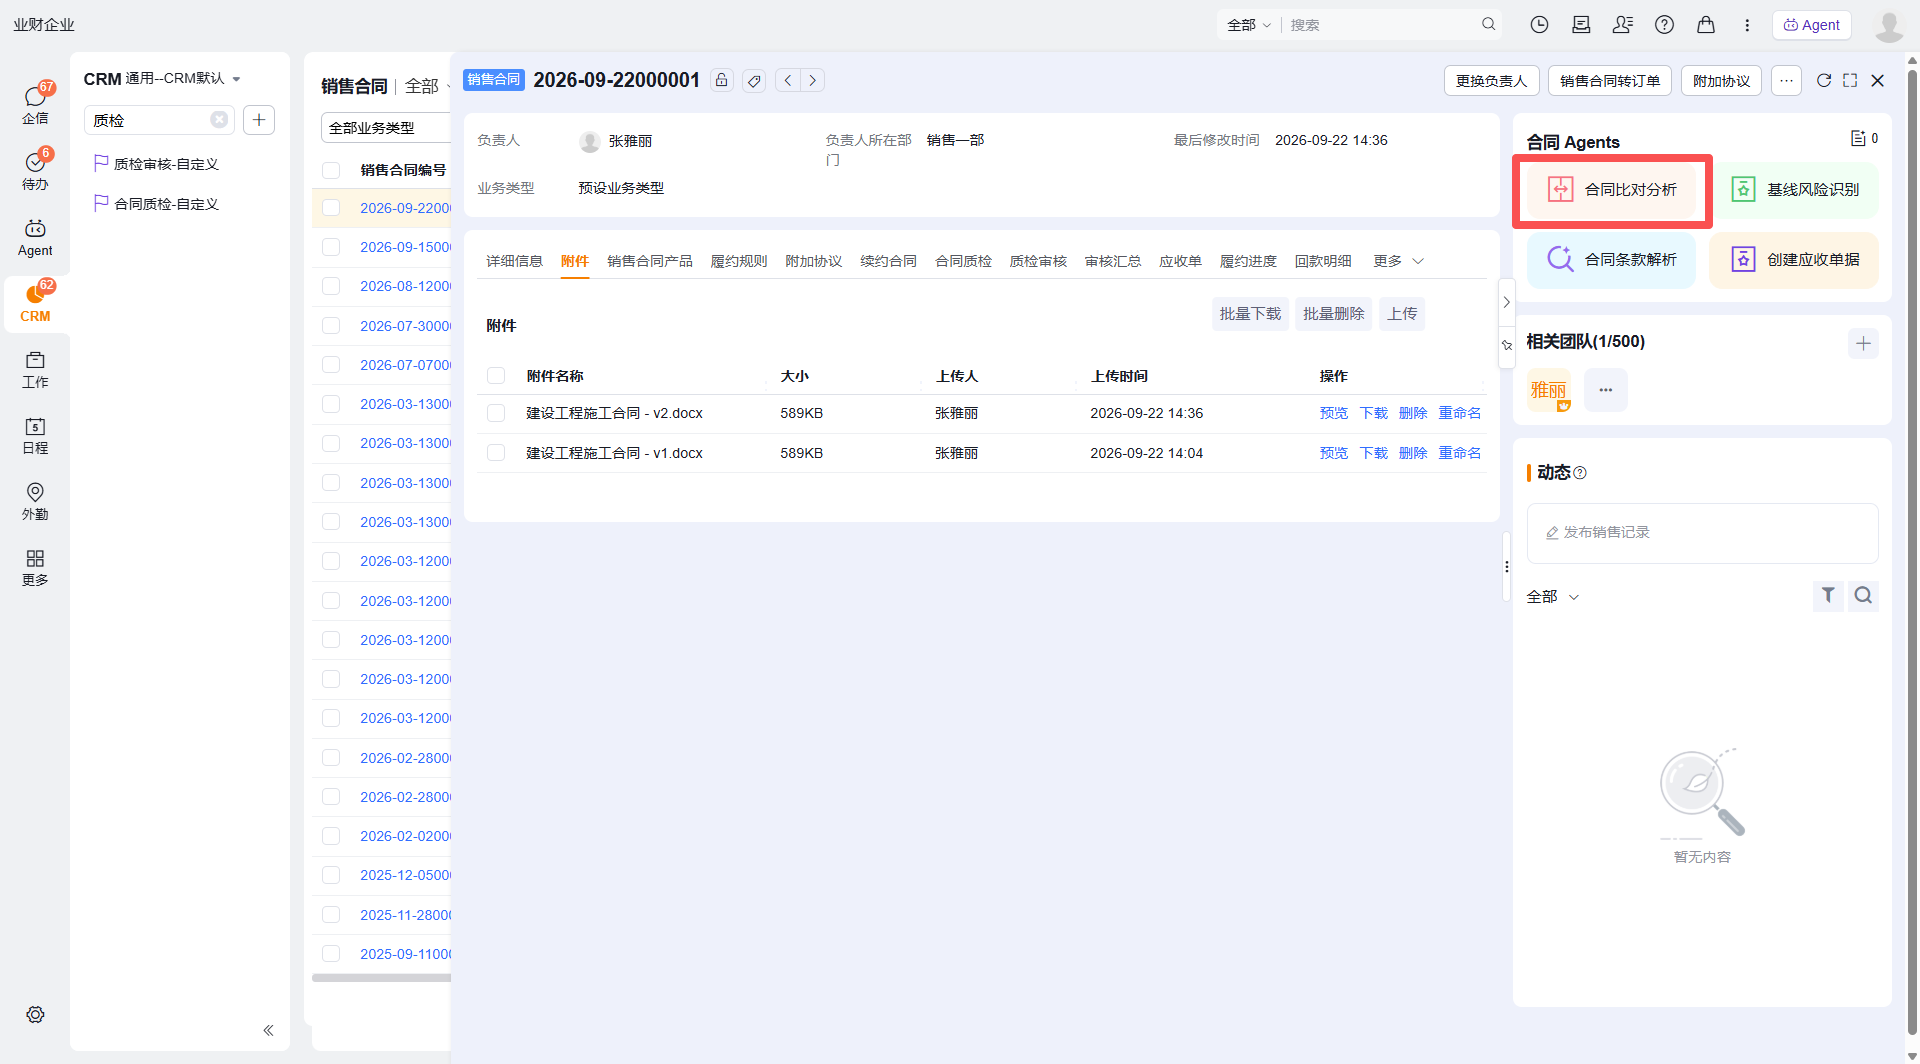Expand detail panel to full screen
The image size is (1920, 1064).
pos(1850,80)
